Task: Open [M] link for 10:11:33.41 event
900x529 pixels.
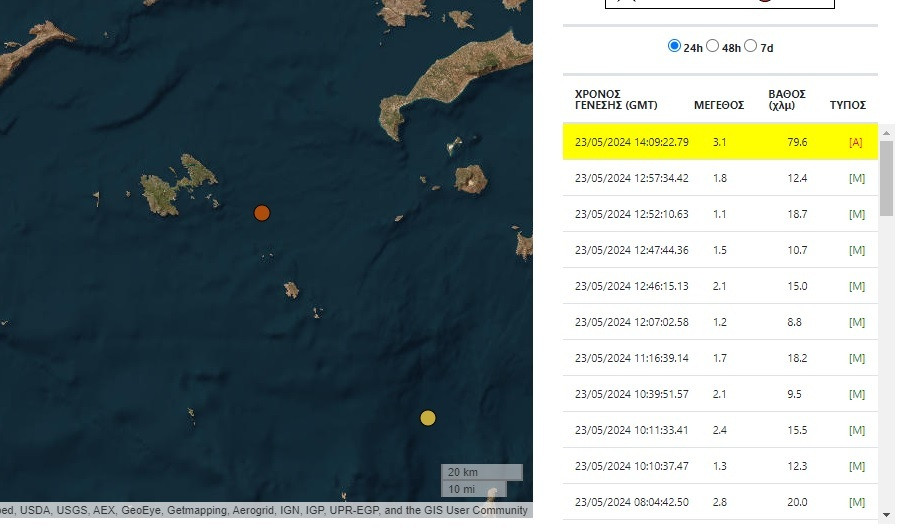Action: 857,430
